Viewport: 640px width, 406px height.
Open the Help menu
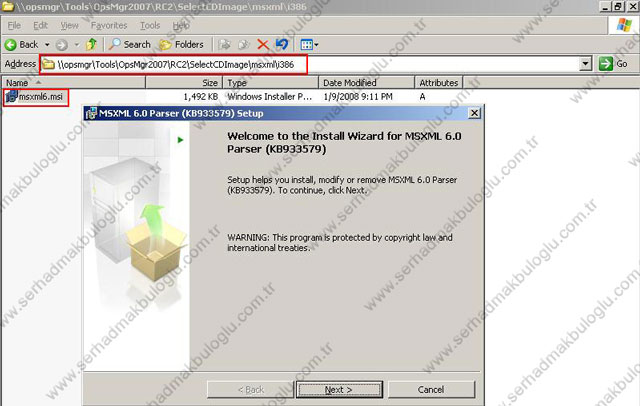[181, 25]
